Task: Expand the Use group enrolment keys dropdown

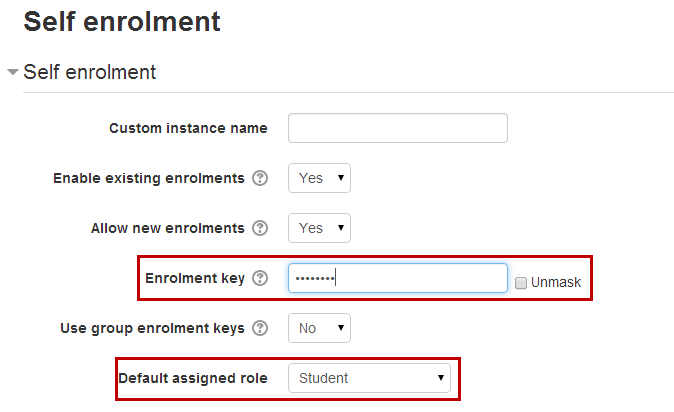Action: 319,328
